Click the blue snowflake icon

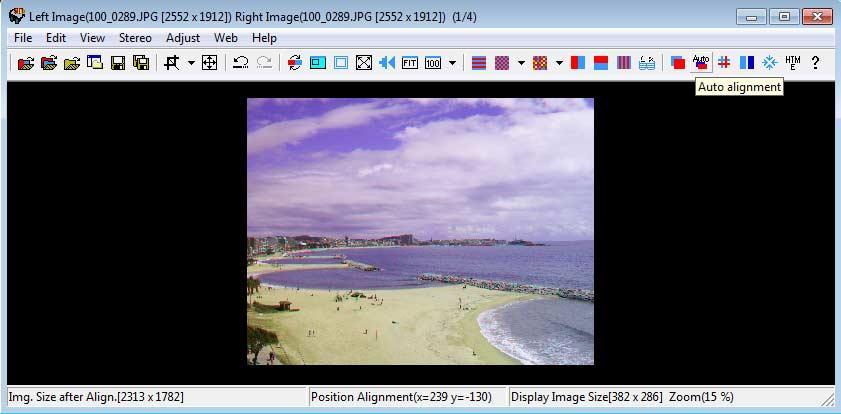[x=770, y=63]
